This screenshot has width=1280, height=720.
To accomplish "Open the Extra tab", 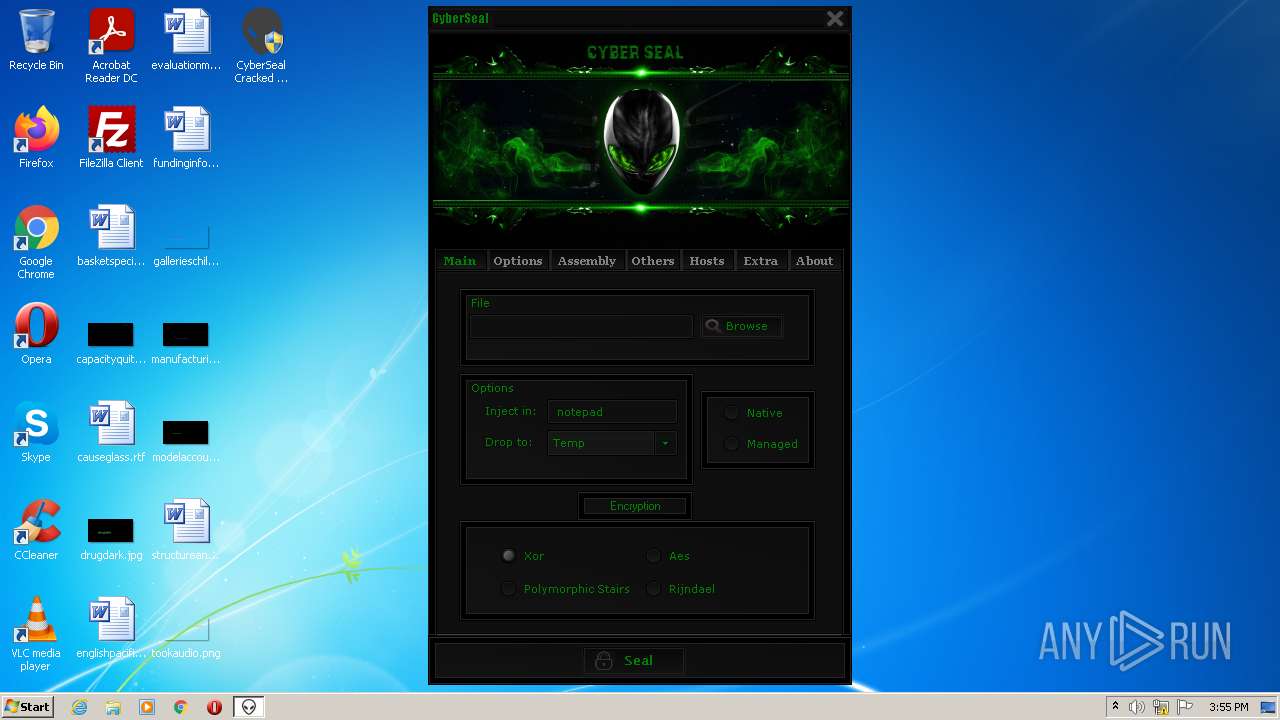I will [x=761, y=261].
